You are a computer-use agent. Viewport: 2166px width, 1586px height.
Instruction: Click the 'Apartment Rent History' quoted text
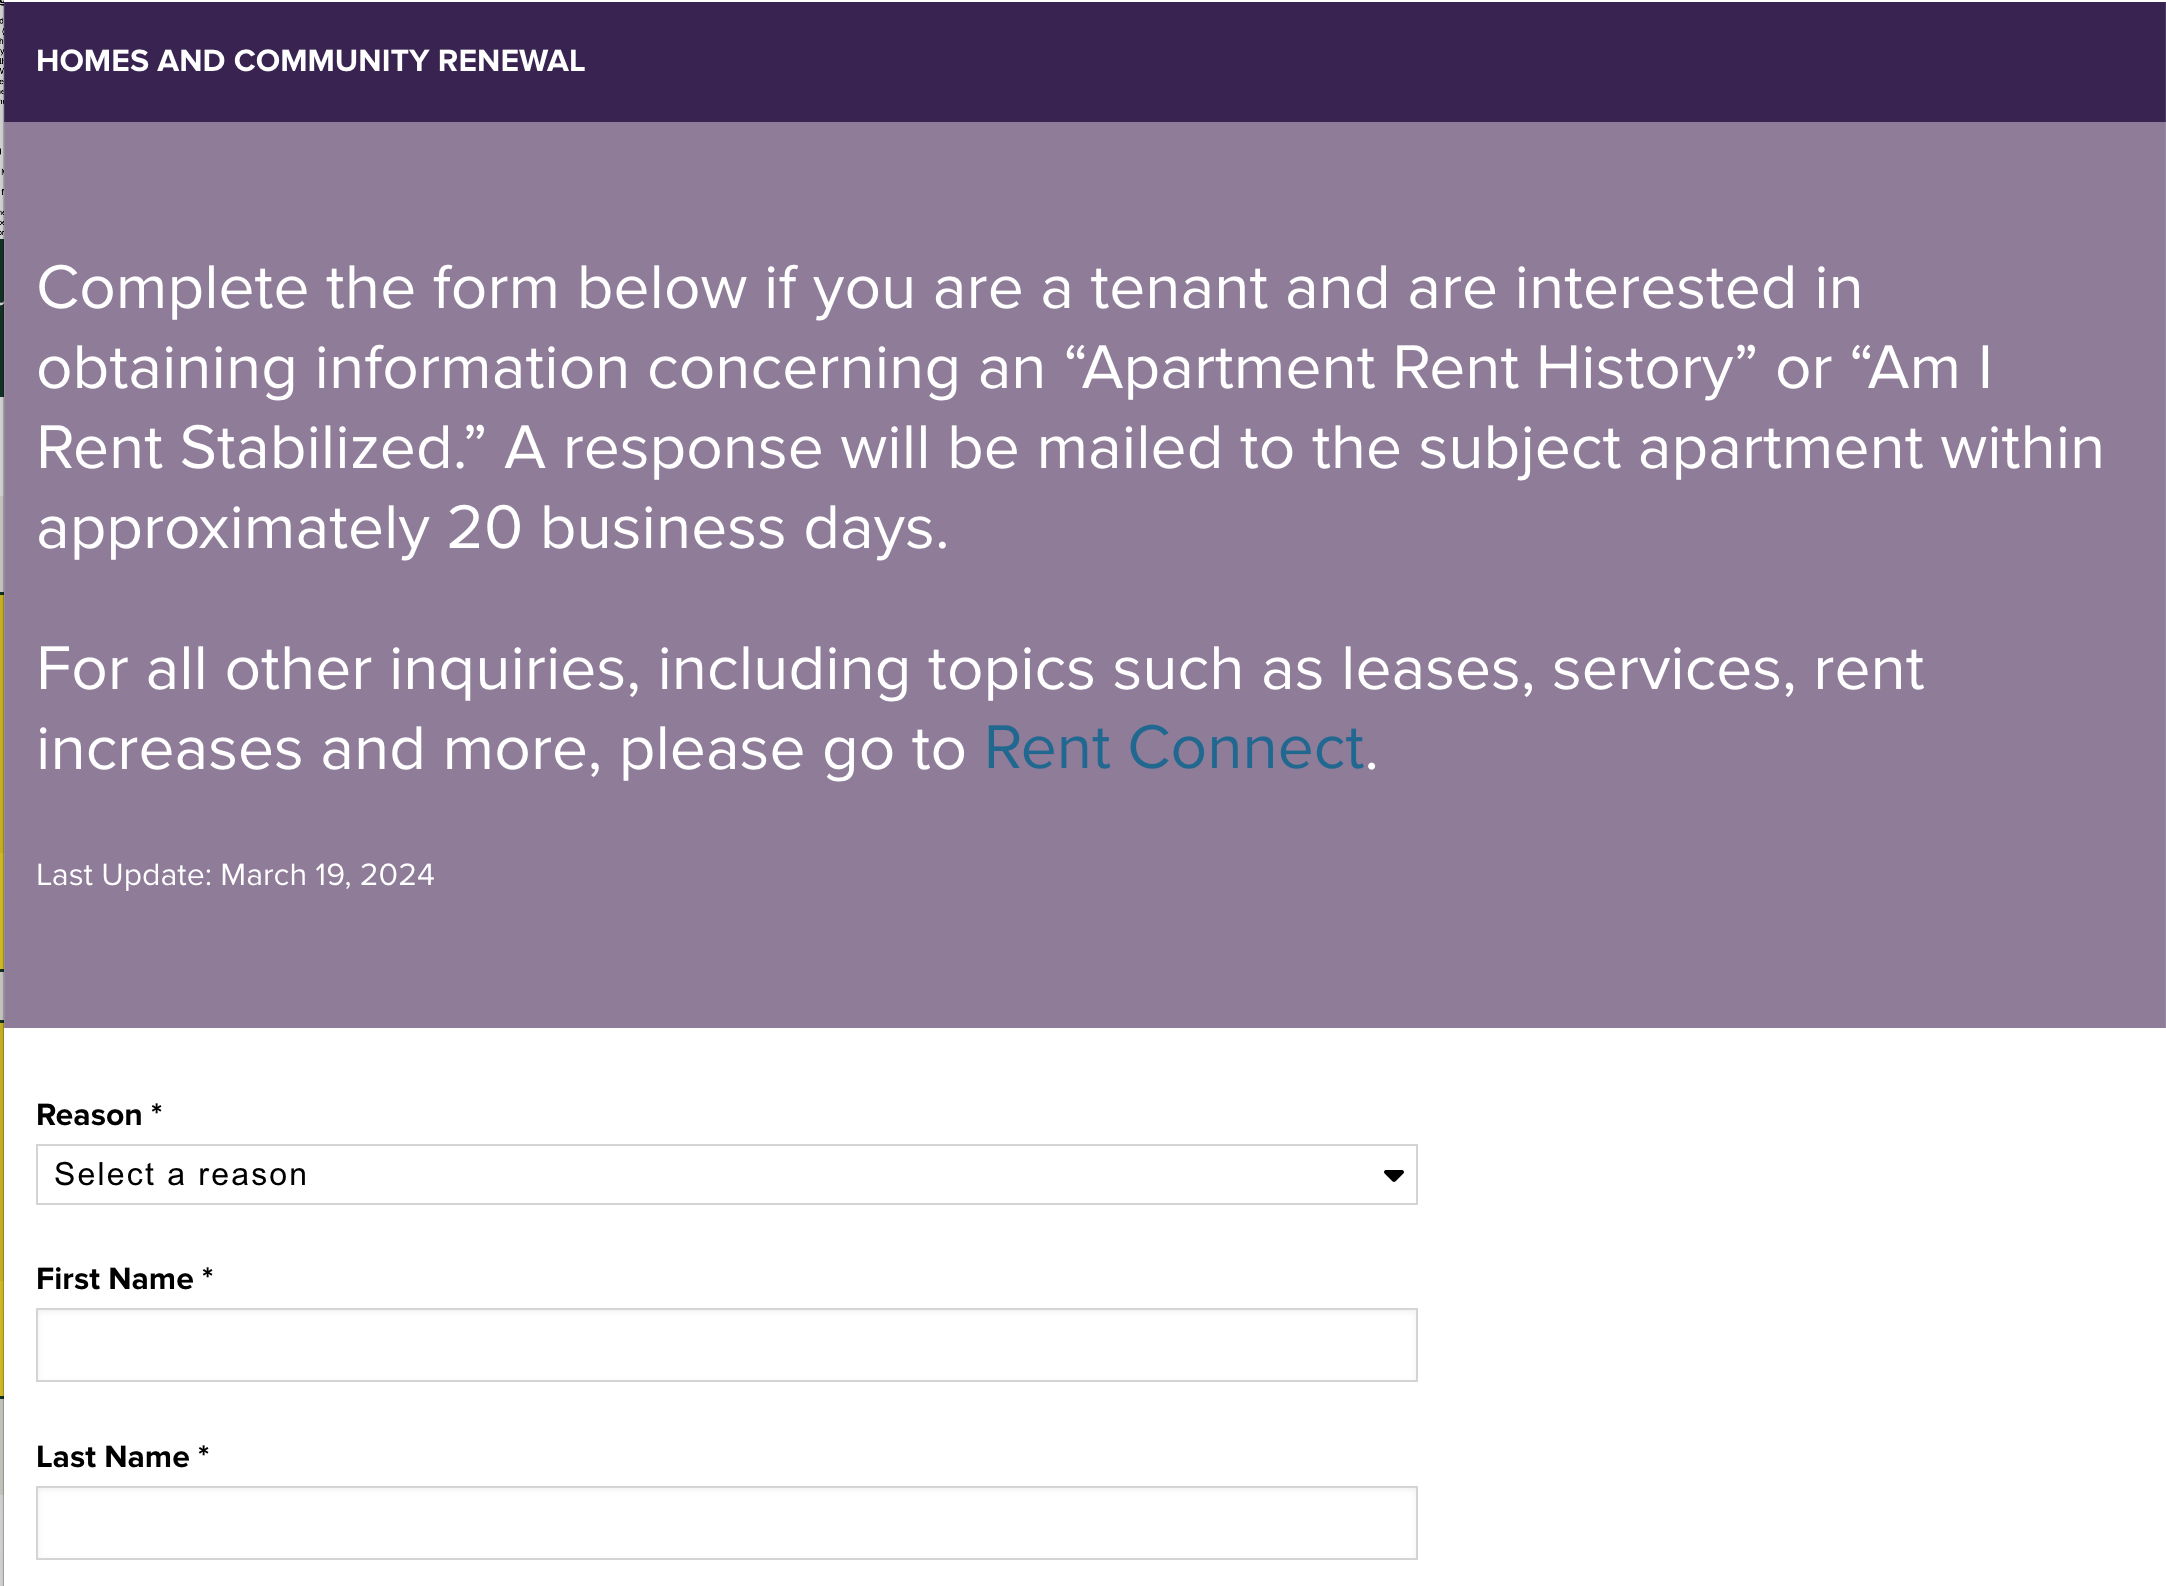[x=1408, y=369]
